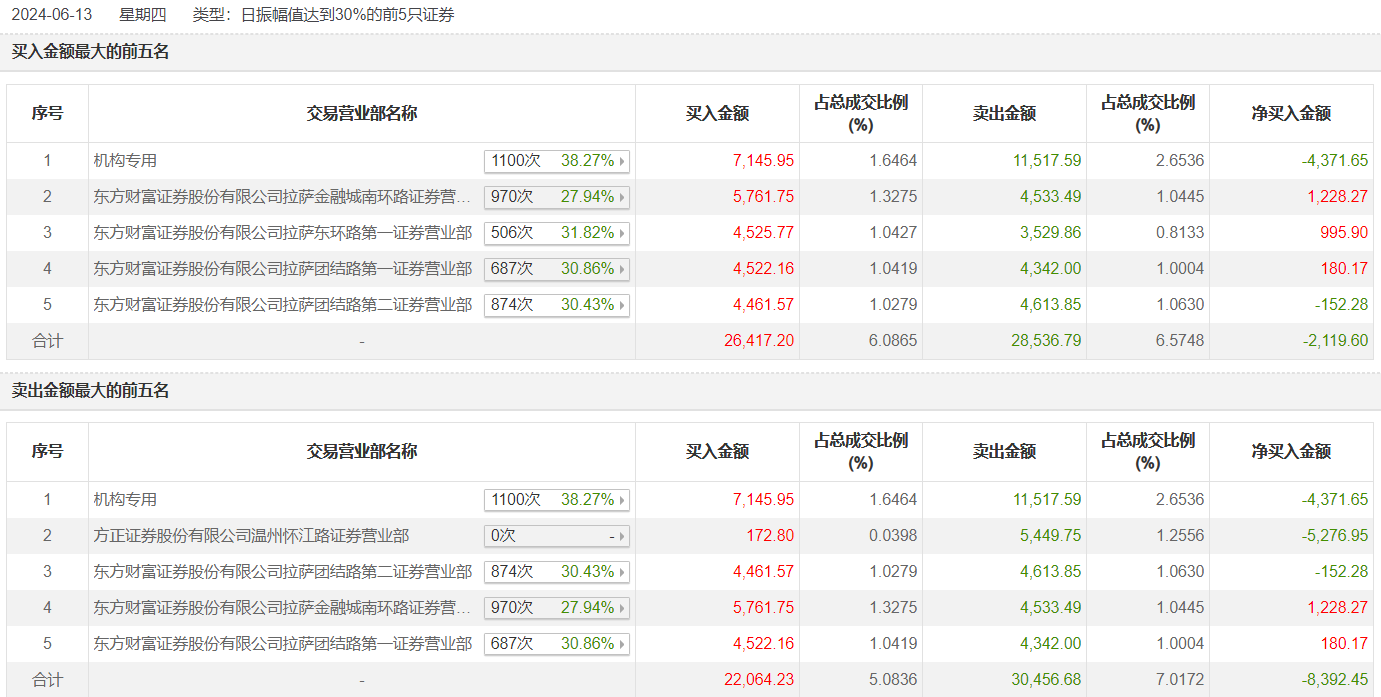Image resolution: width=1381 pixels, height=697 pixels.
Task: Expand 874次 30.43% box in buy top-five table
Action: 557,305
